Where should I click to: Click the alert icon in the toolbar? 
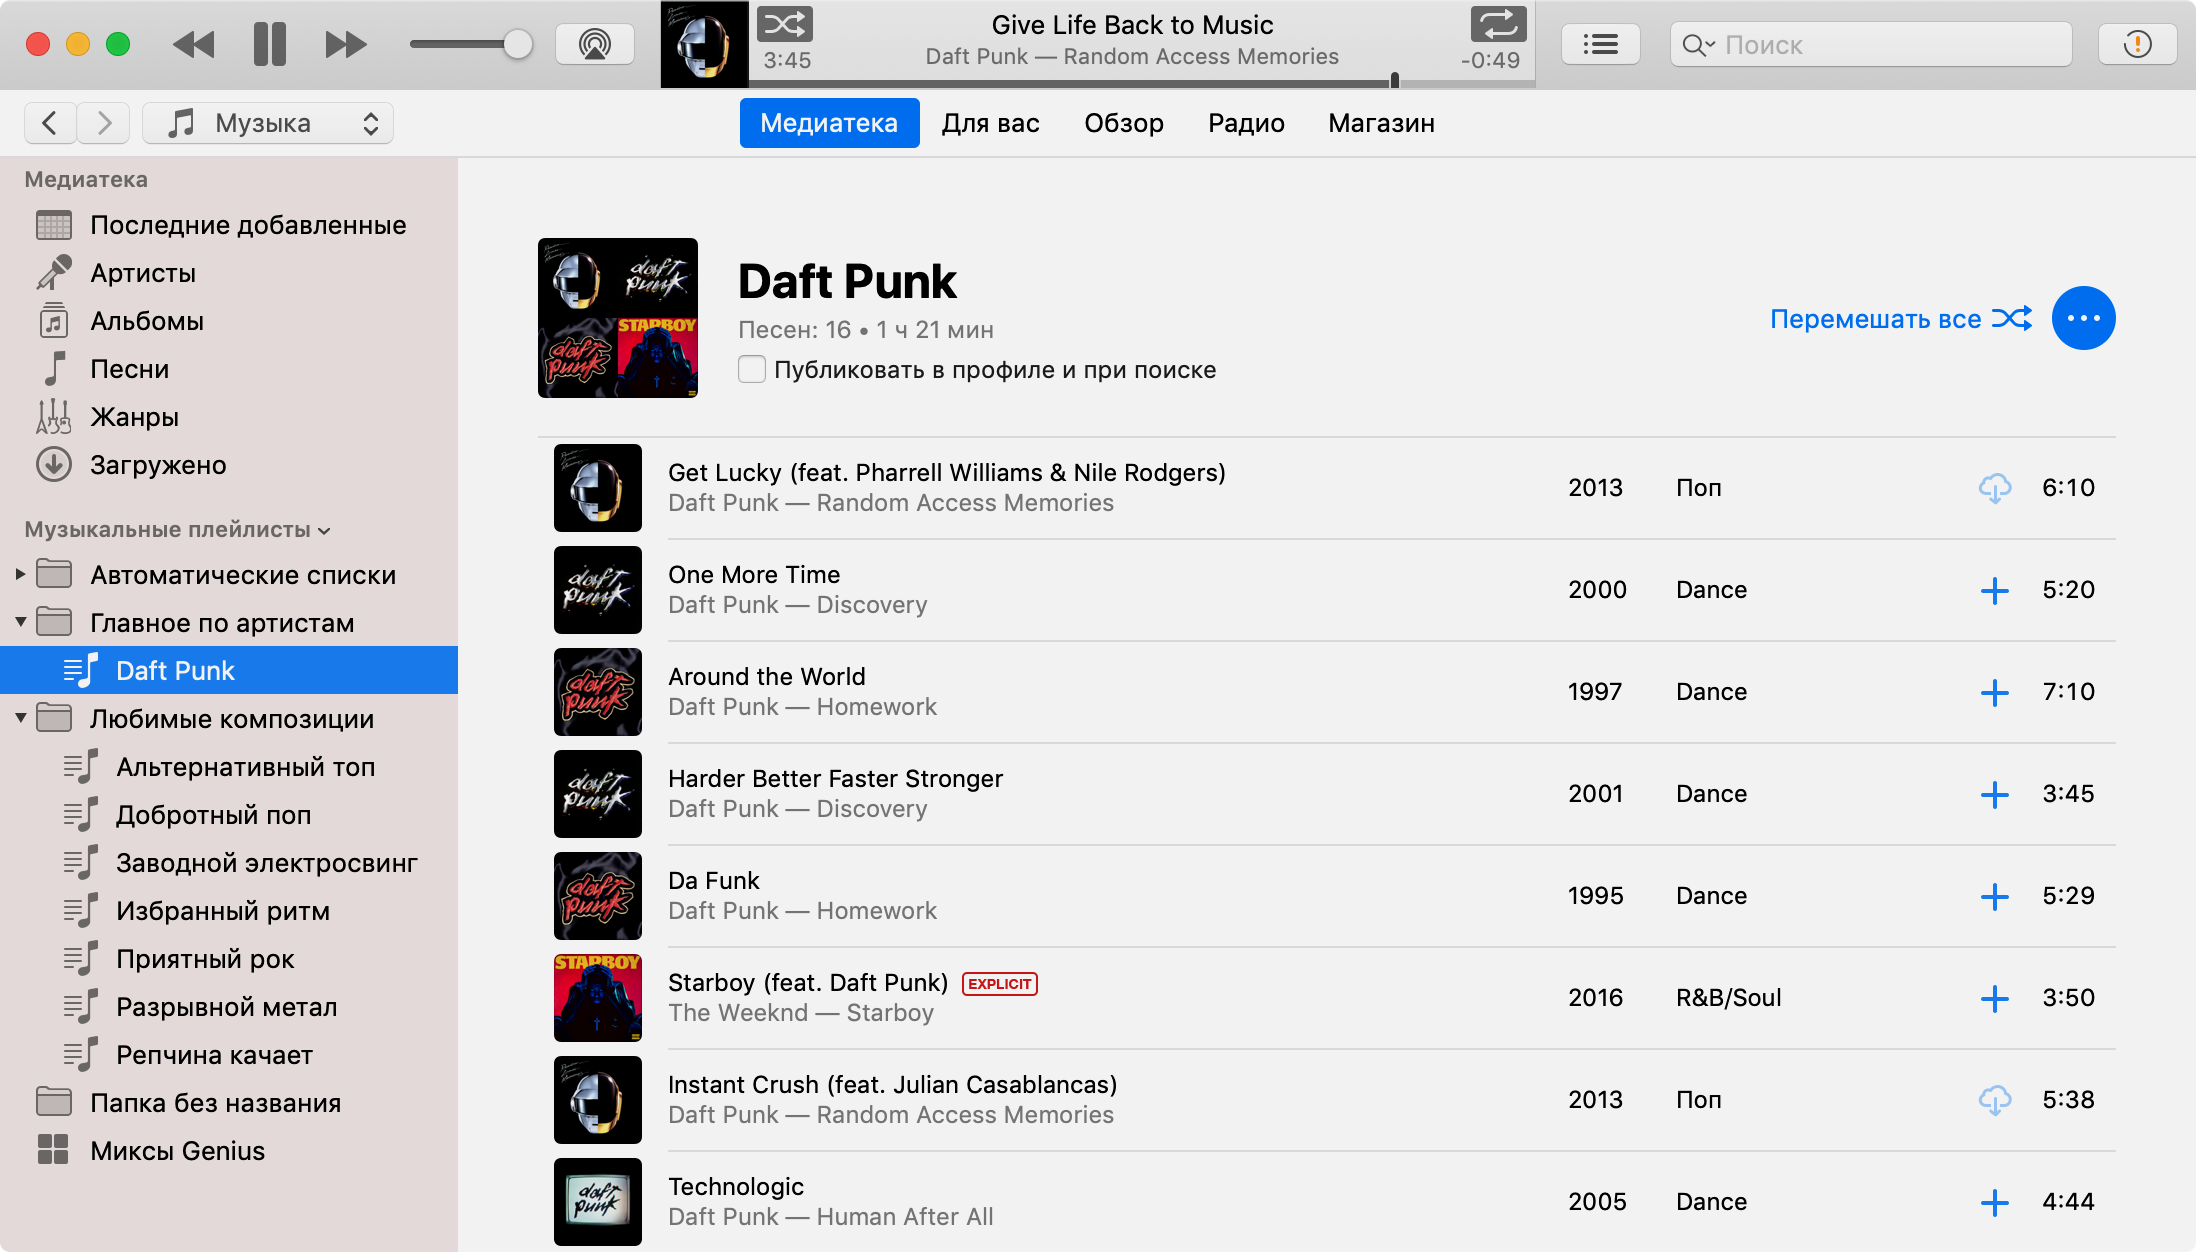tap(2137, 45)
